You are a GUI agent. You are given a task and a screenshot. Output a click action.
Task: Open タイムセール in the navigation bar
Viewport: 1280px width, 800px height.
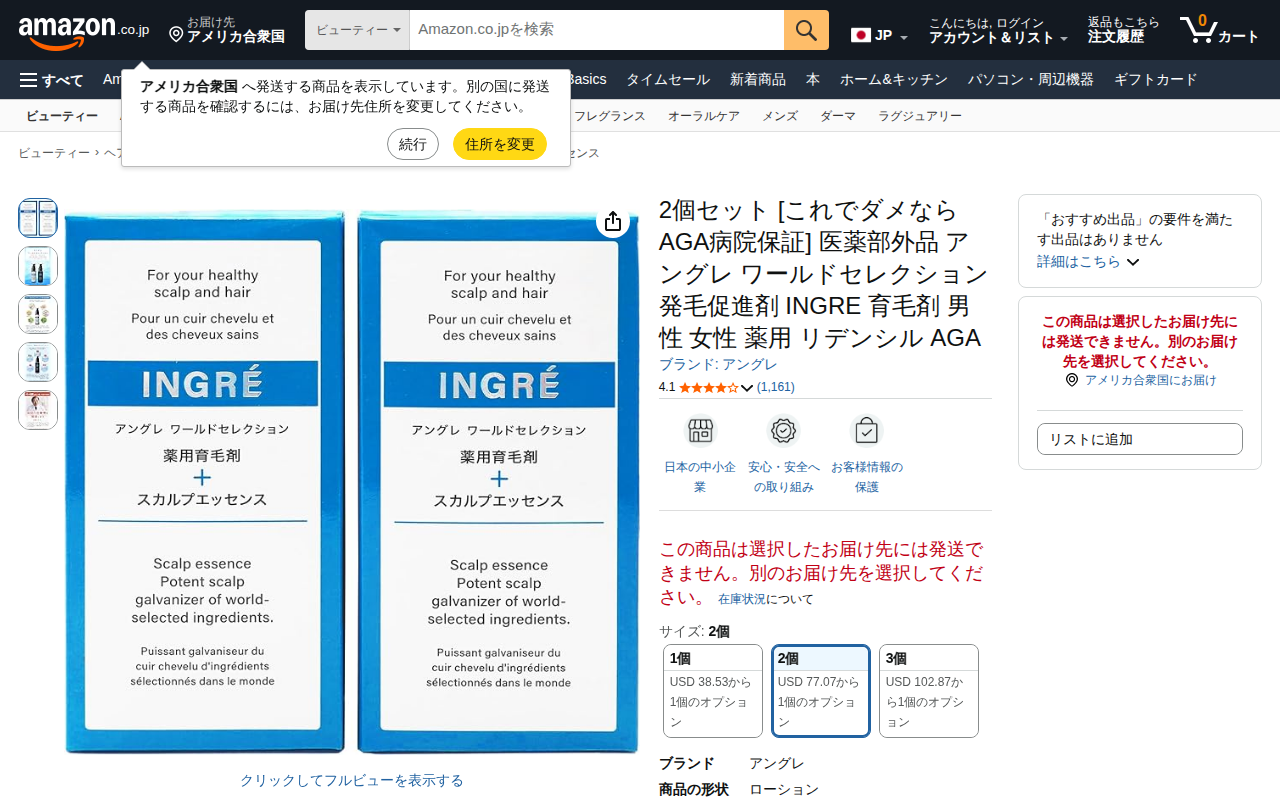(x=668, y=80)
